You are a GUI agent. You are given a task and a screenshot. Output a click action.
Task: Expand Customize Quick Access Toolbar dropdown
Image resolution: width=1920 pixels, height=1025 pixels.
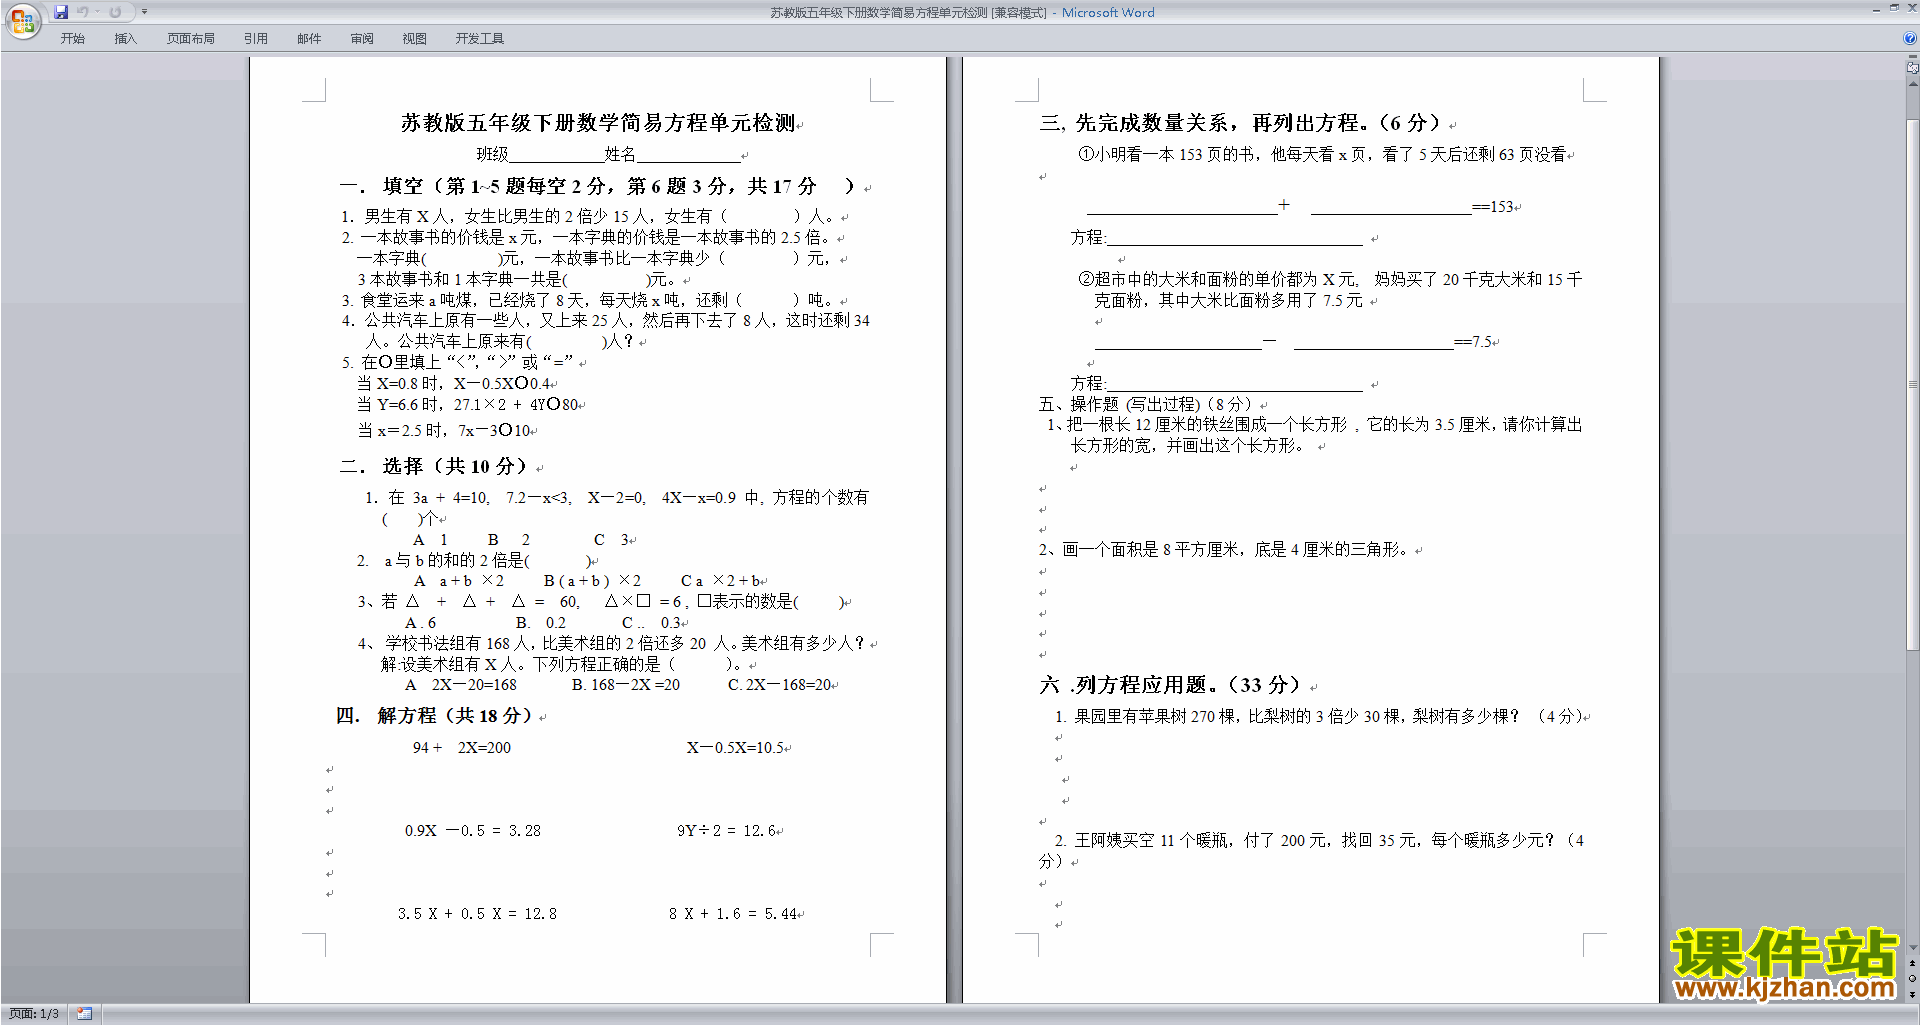tap(144, 12)
